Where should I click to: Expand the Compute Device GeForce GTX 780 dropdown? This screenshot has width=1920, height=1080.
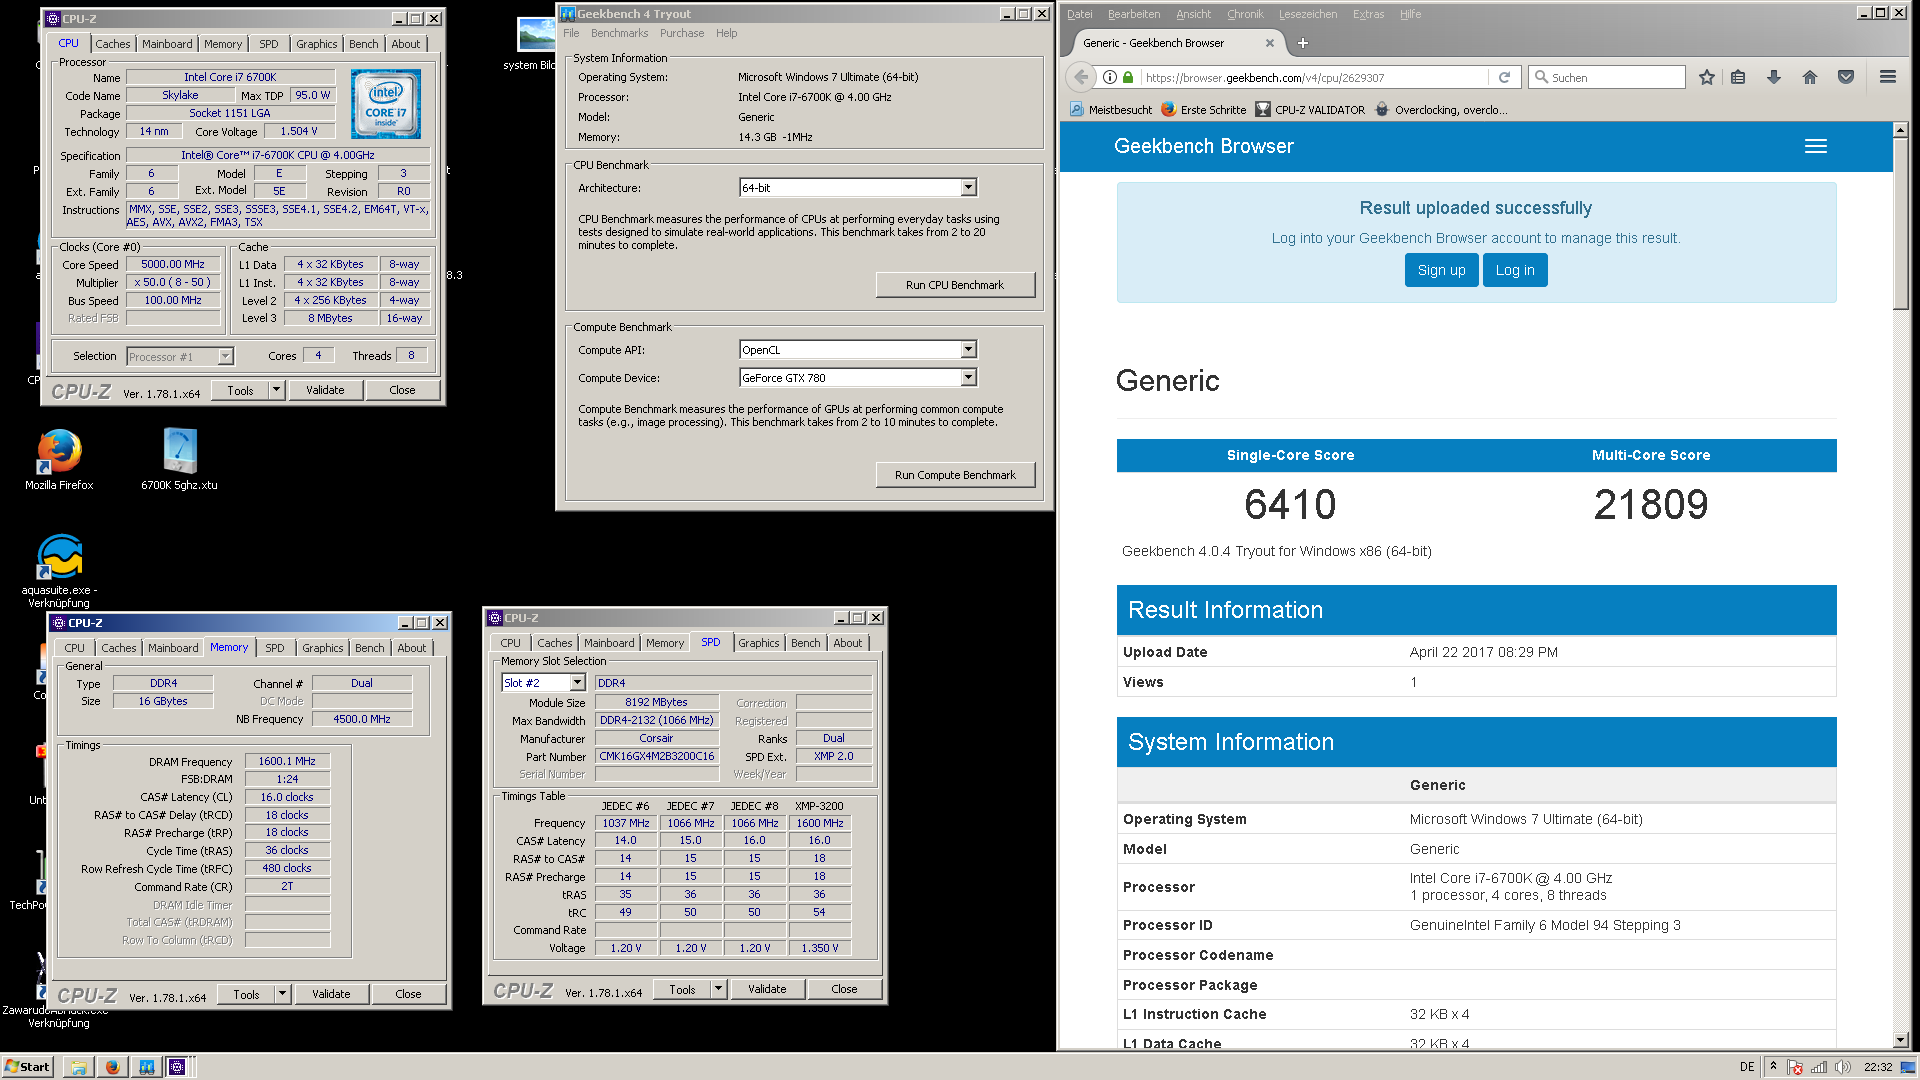pos(968,378)
